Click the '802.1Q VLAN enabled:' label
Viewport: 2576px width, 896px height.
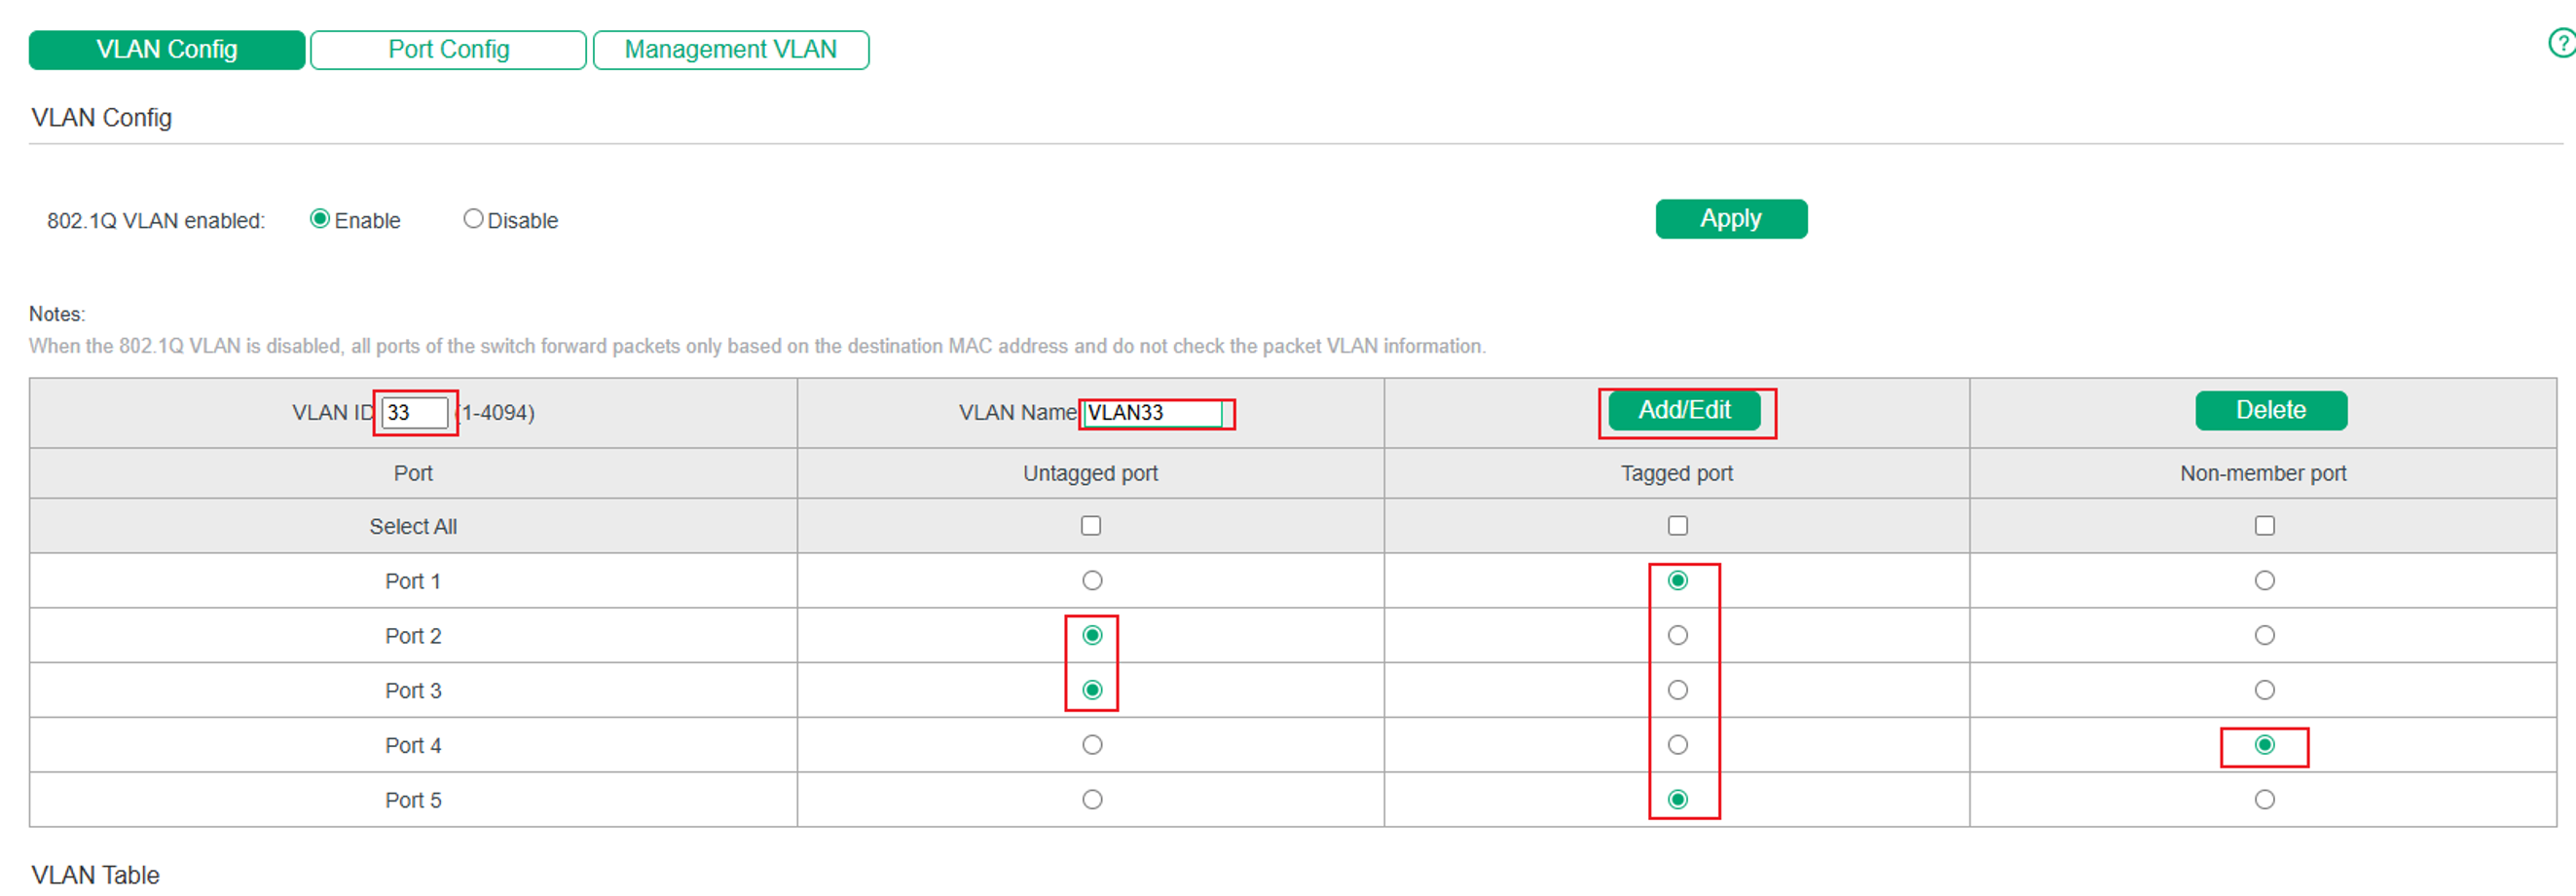click(156, 221)
